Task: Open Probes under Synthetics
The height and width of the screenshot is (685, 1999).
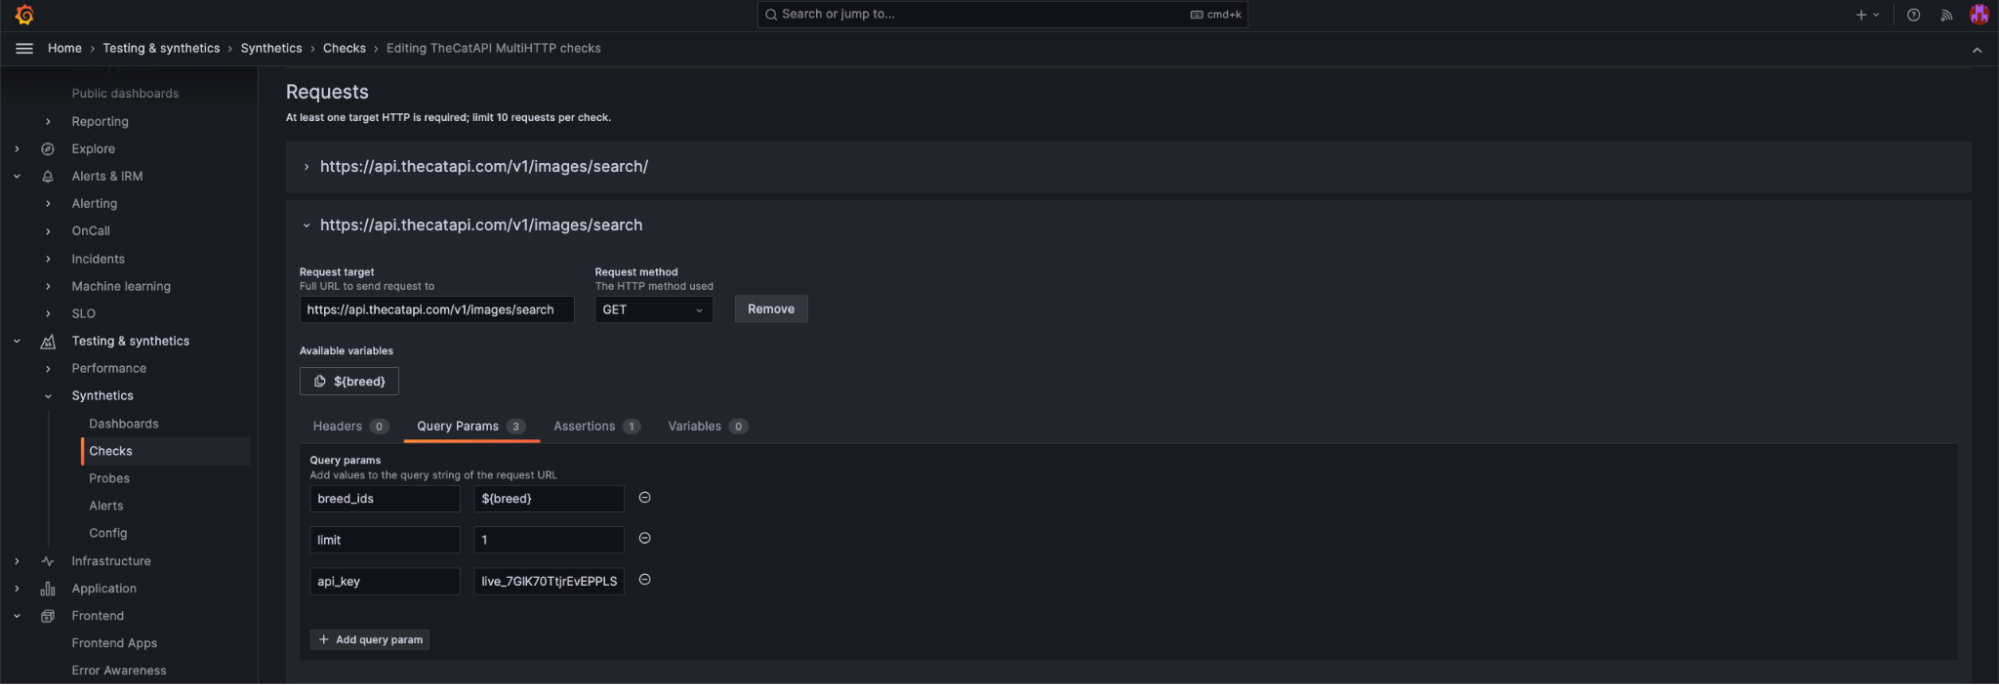Action: [109, 479]
